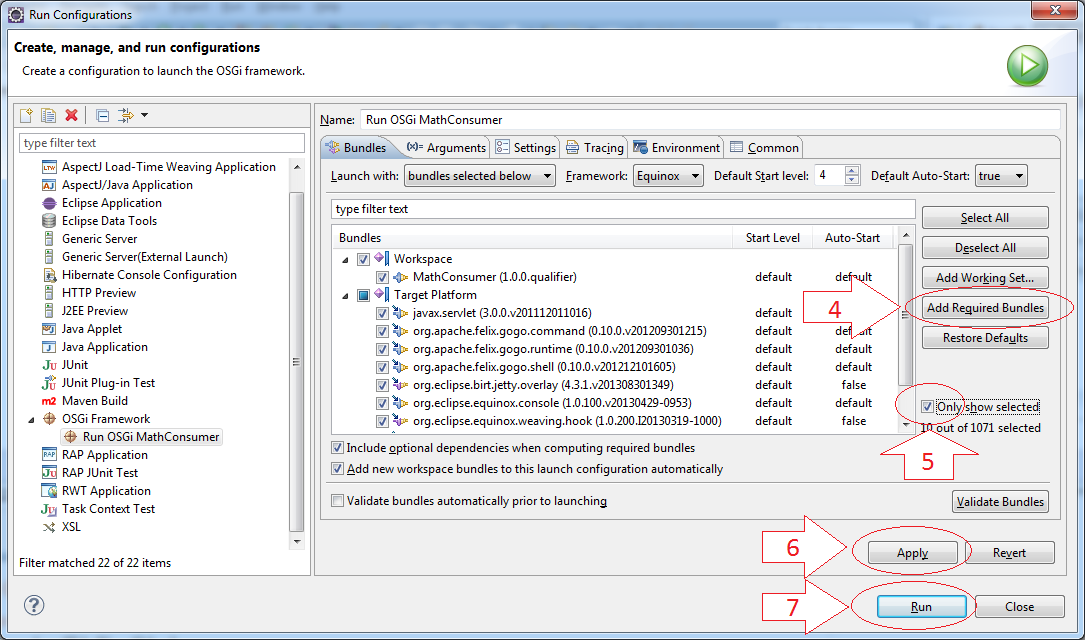Screen dimensions: 1085x640
Task: Click the Collapse All toolbar icon
Action: 102,116
